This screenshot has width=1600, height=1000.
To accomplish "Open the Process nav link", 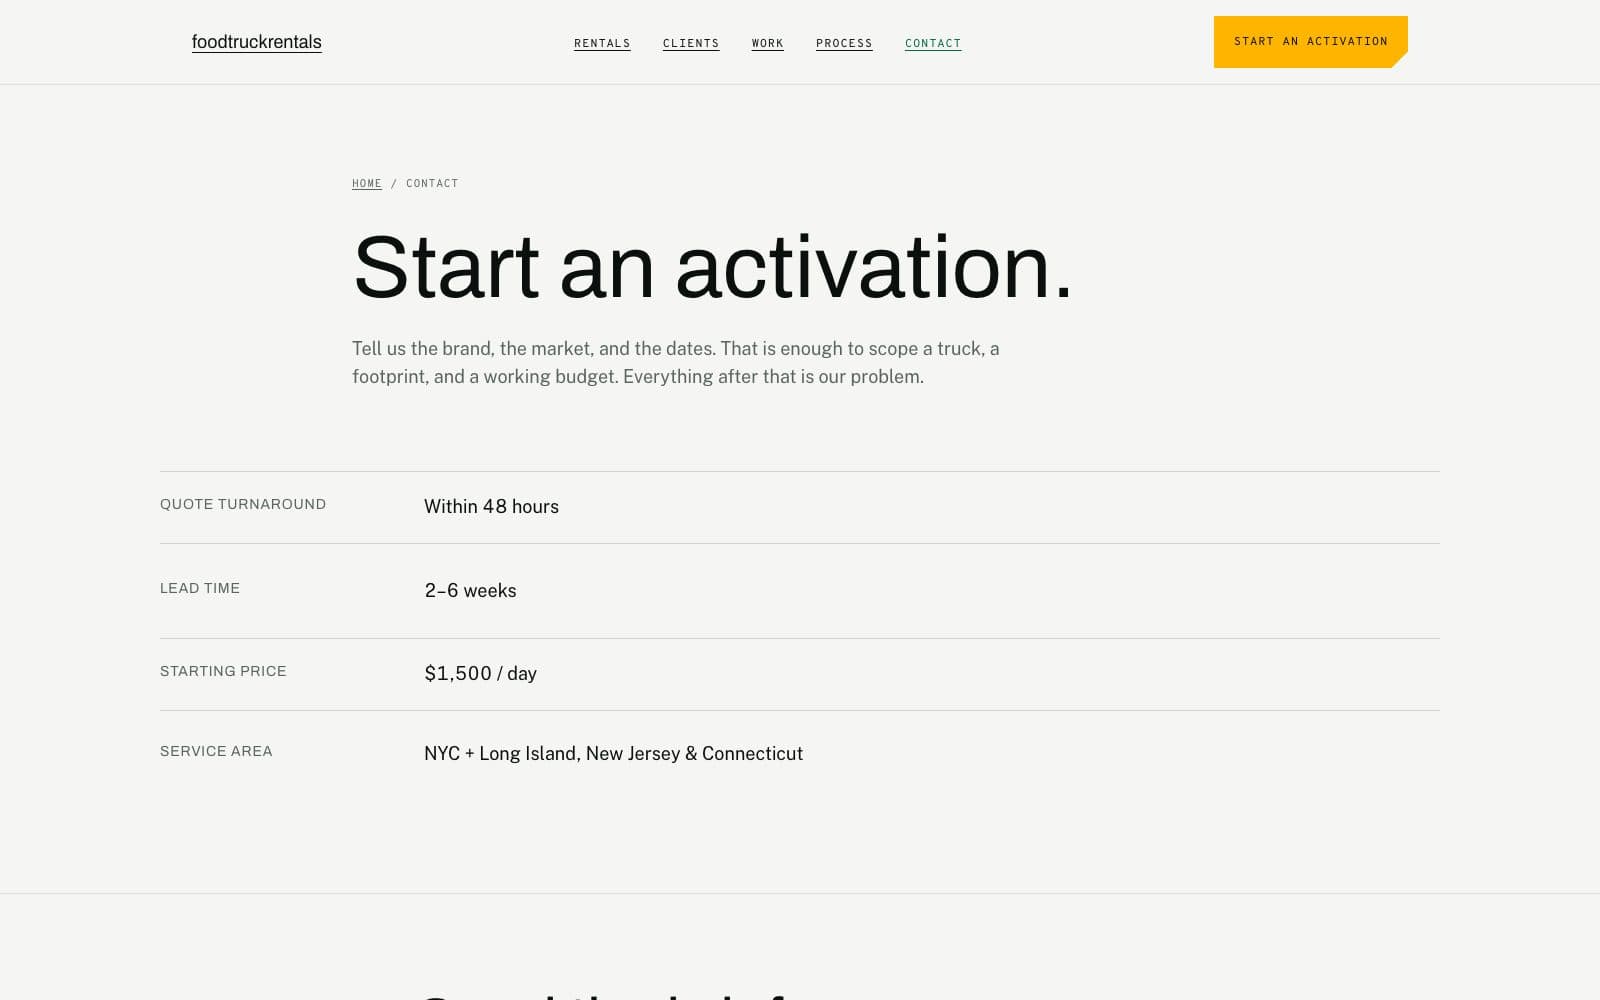I will pos(844,43).
